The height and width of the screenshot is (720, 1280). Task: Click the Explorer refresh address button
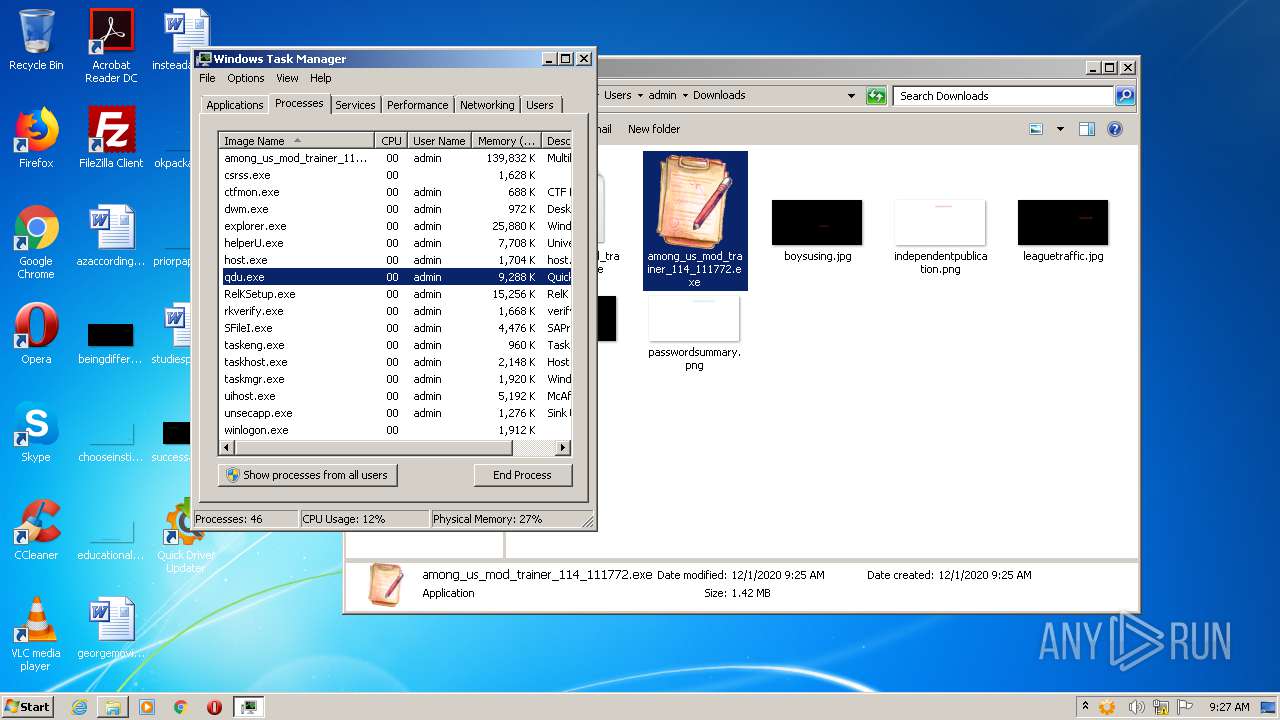point(876,96)
